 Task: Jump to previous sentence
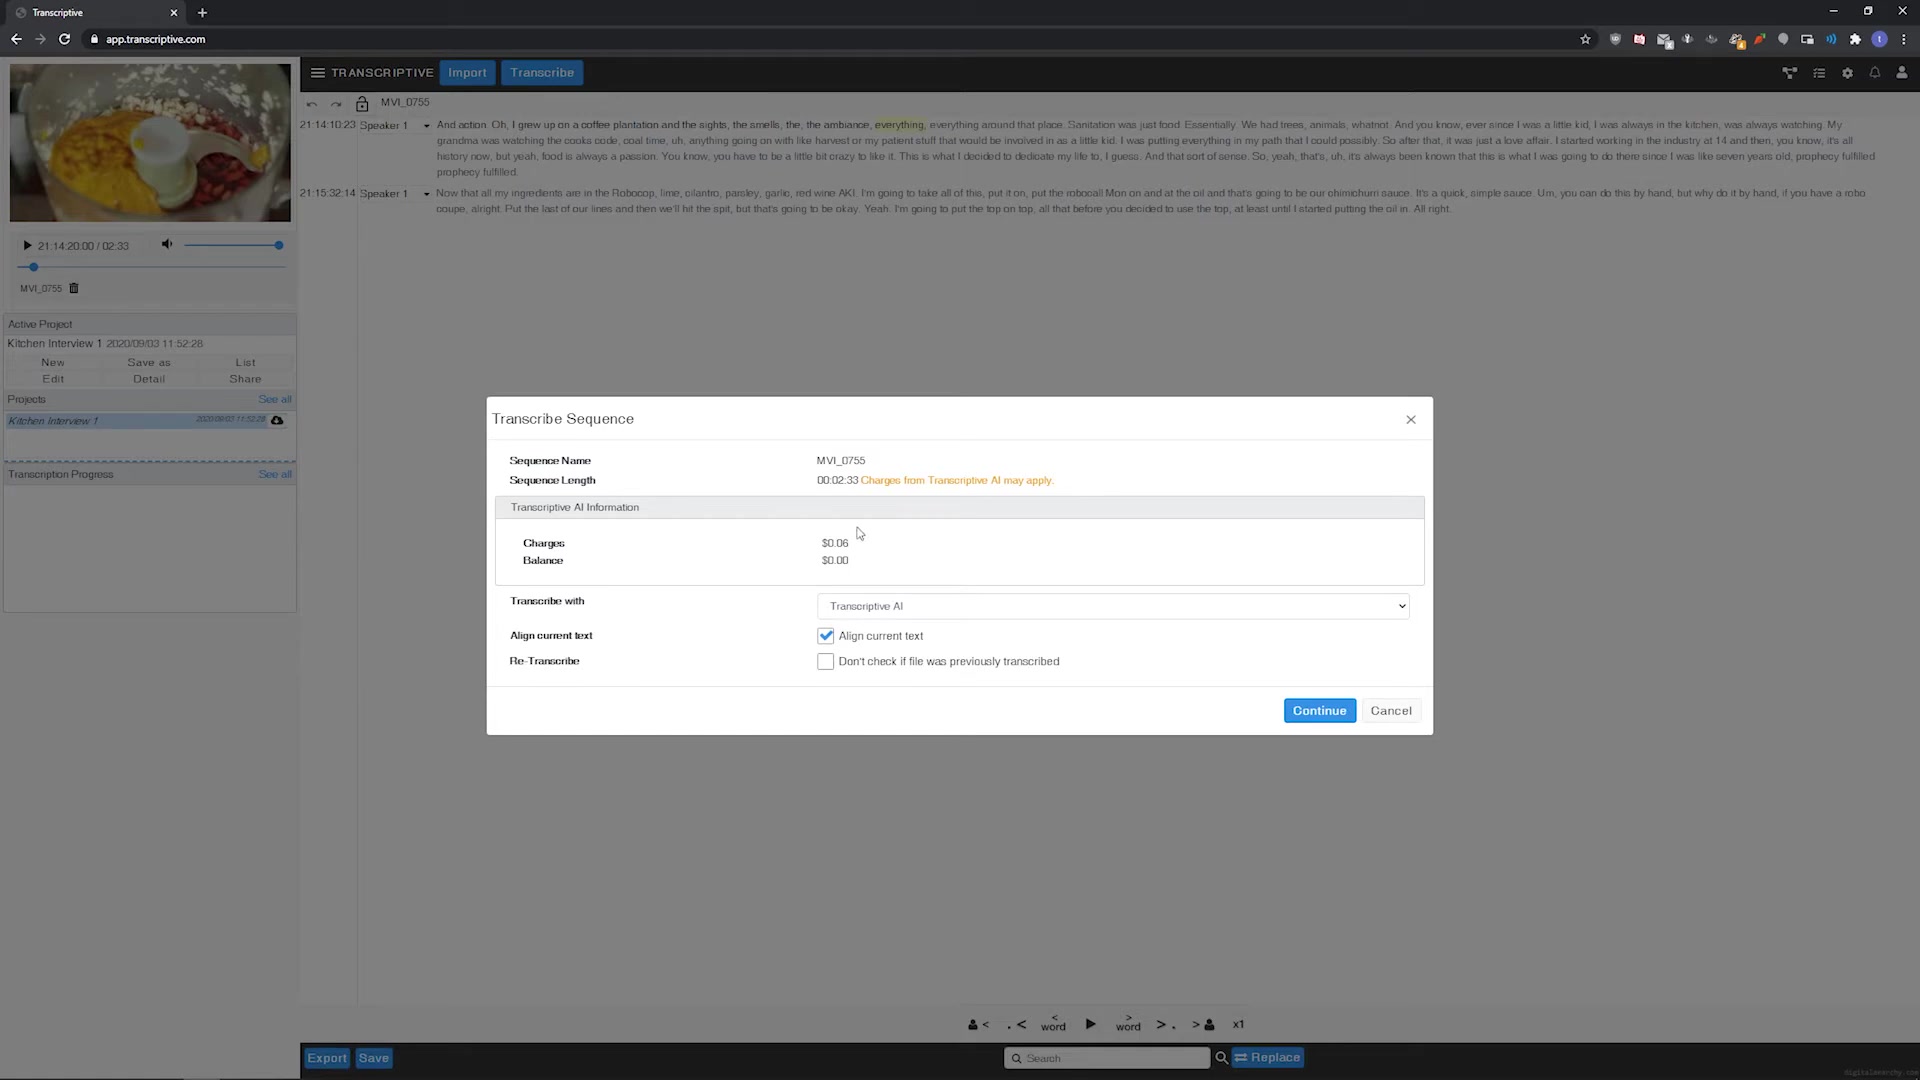tap(1016, 1025)
